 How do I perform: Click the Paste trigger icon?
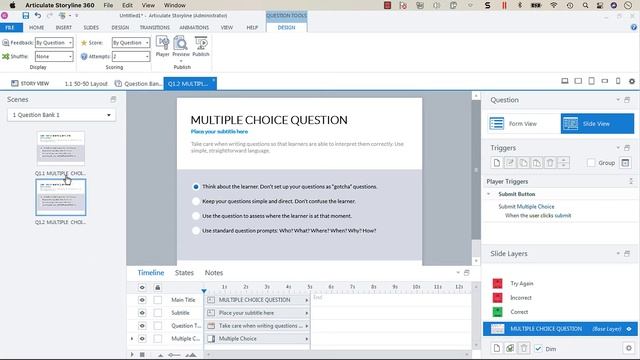point(536,163)
